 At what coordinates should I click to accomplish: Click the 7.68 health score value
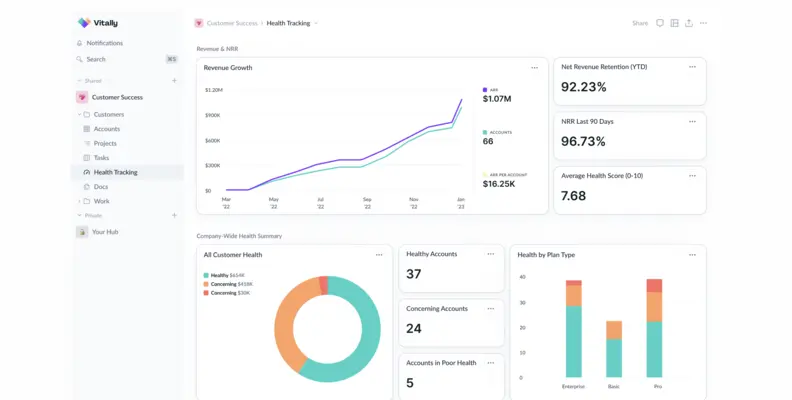click(x=573, y=196)
